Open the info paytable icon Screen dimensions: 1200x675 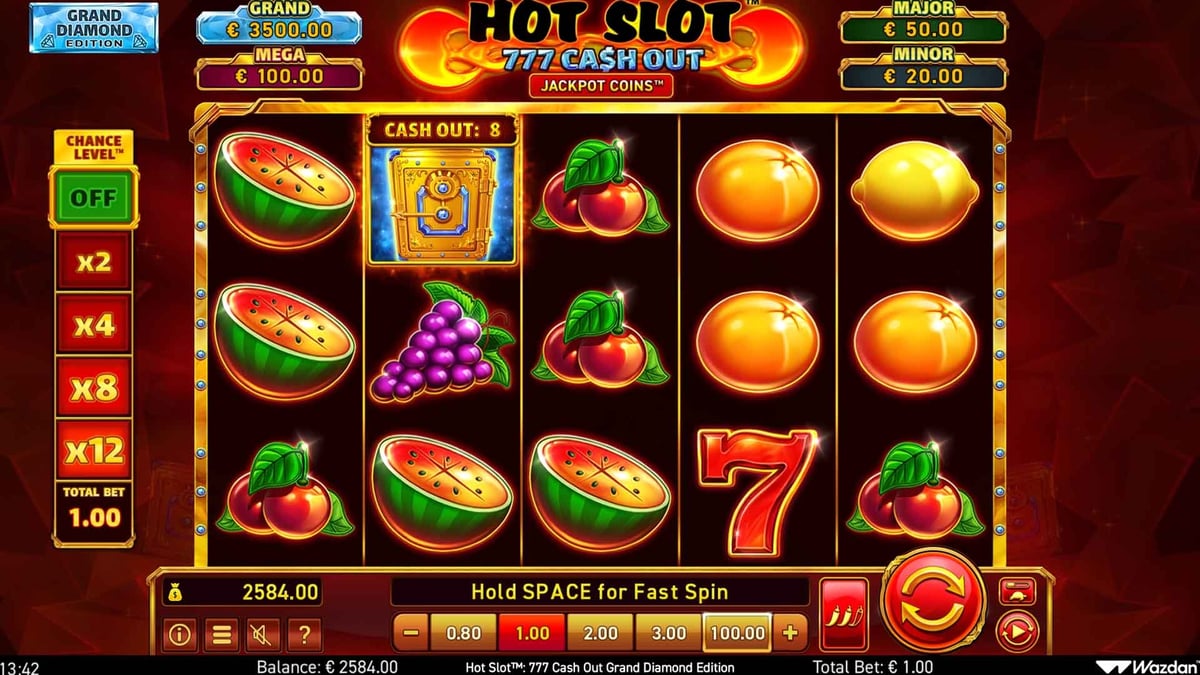pos(180,633)
